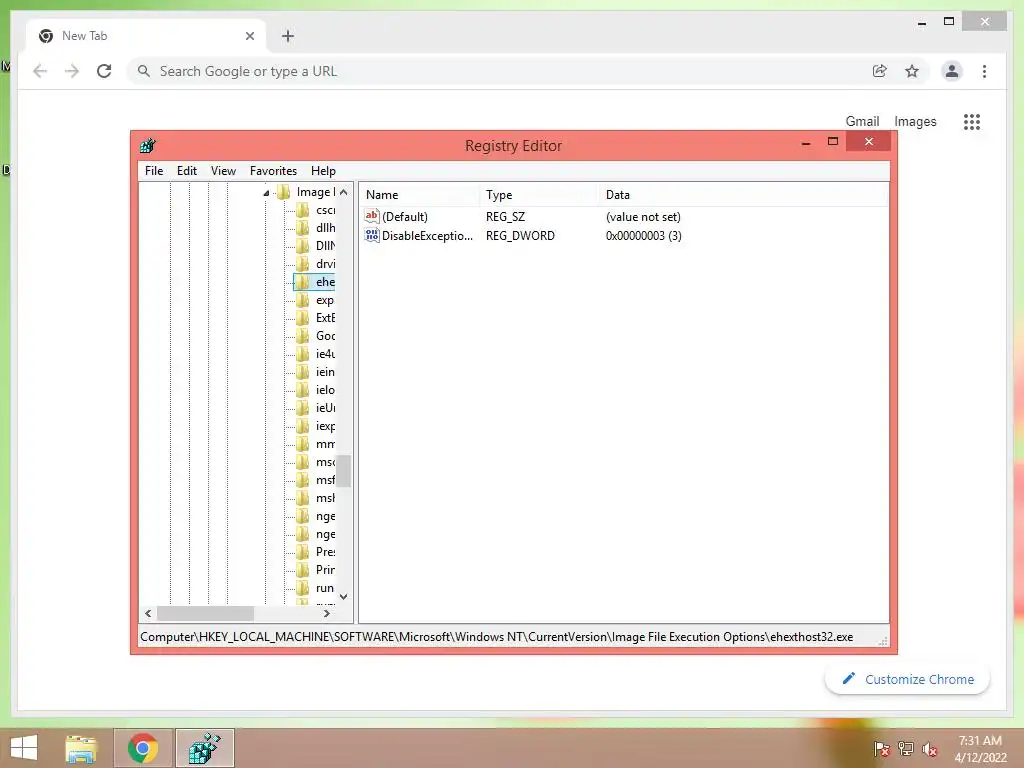Sort values by the Type column header
The height and width of the screenshot is (768, 1024).
pyautogui.click(x=539, y=195)
